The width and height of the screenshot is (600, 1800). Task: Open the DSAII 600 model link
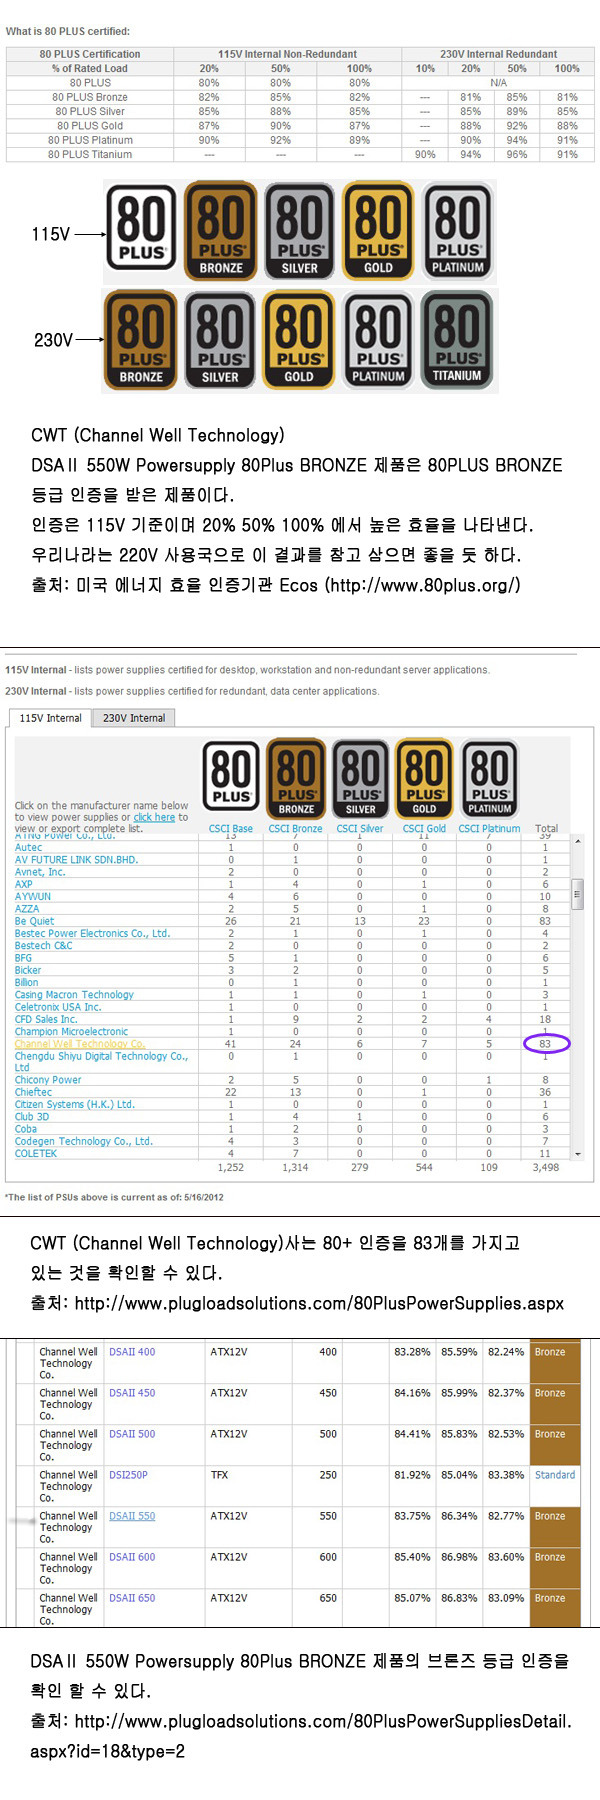click(132, 1557)
